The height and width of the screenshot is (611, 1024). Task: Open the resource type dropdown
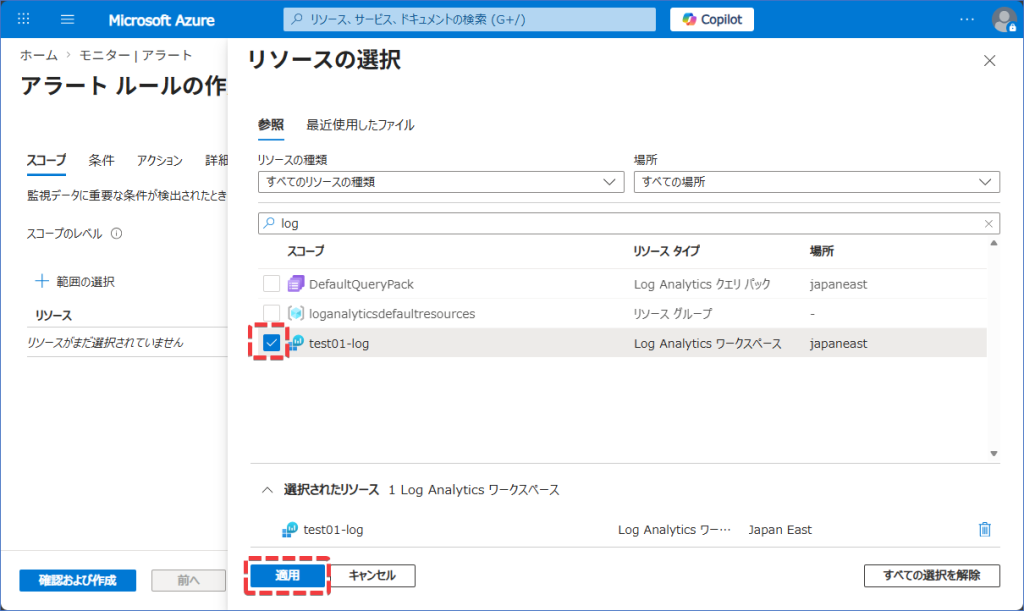(441, 182)
